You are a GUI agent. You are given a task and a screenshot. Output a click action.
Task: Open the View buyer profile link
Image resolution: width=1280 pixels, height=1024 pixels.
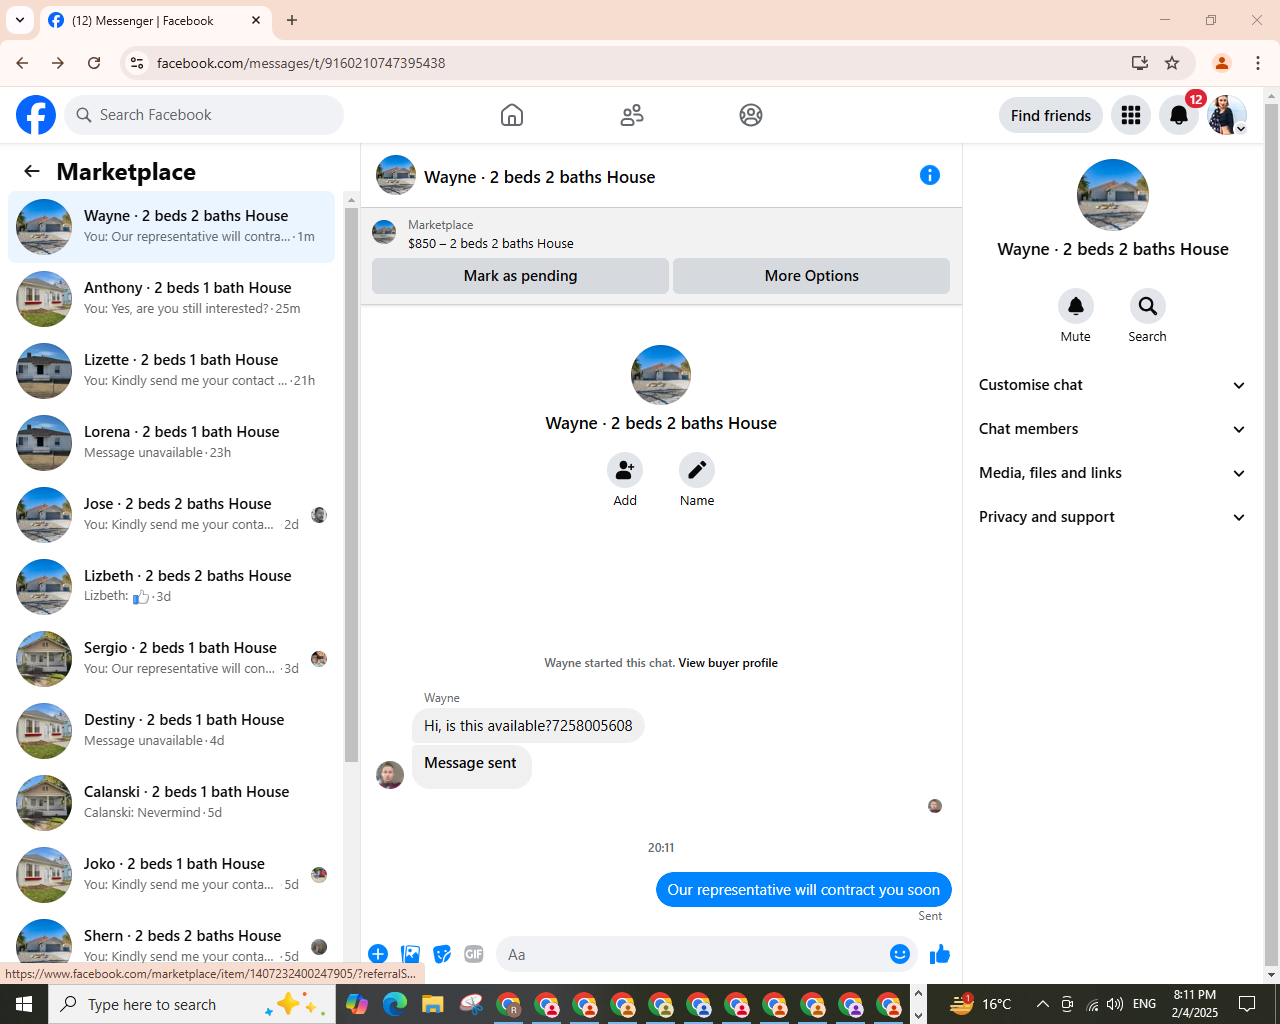pos(728,663)
